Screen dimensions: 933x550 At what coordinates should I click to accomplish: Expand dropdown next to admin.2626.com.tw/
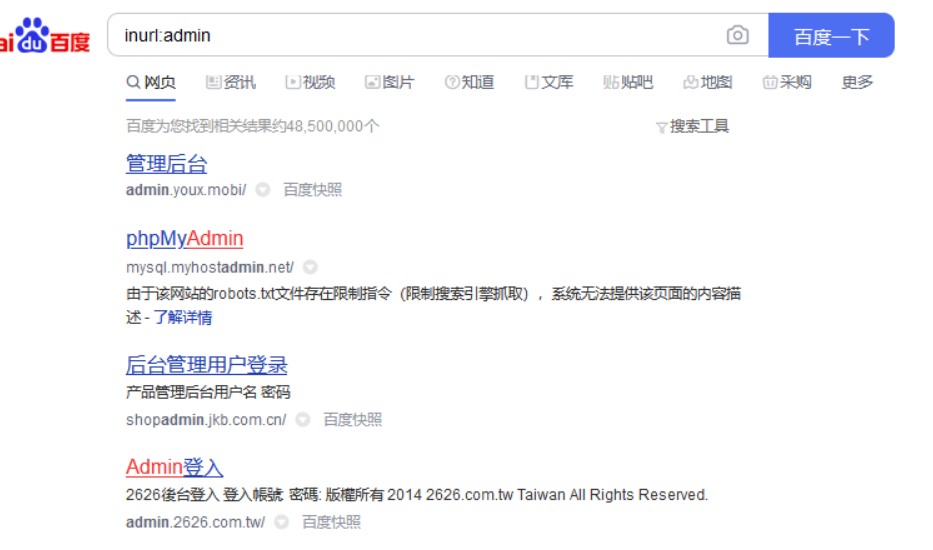point(281,522)
